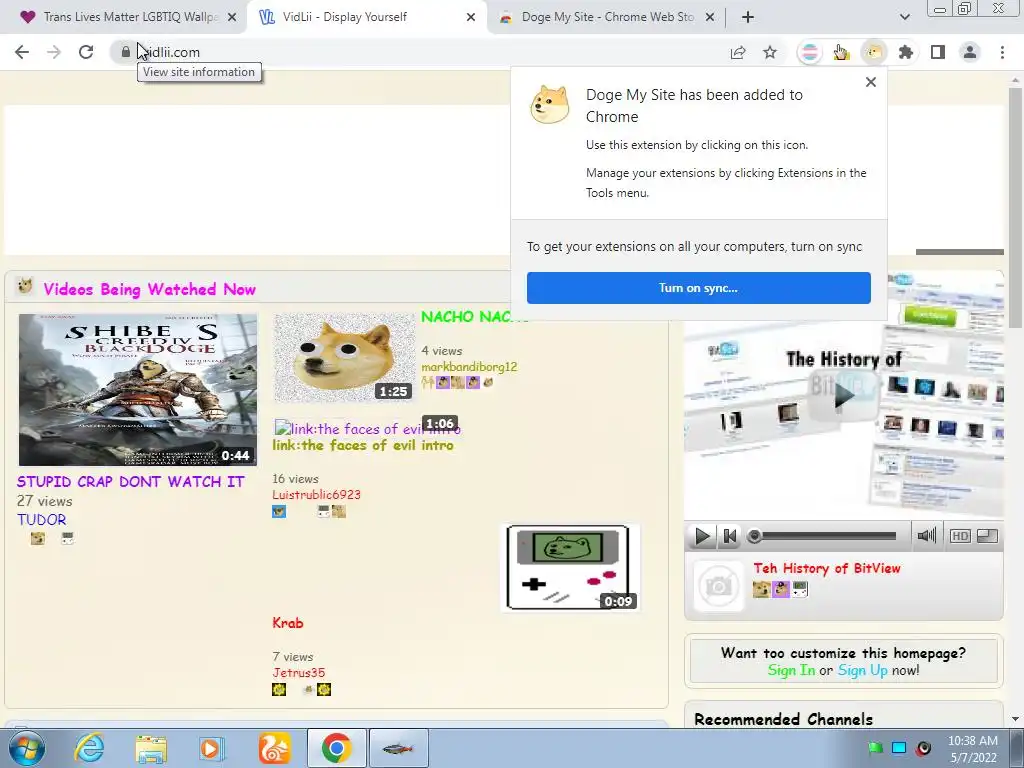
Task: Open Chrome three-dot menu
Action: [x=1002, y=52]
